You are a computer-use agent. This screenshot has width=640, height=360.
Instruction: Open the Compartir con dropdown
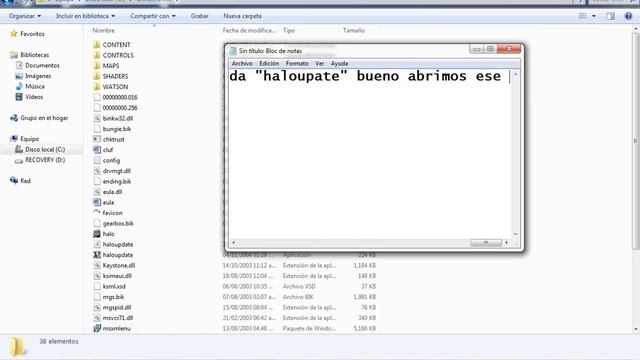coord(153,16)
